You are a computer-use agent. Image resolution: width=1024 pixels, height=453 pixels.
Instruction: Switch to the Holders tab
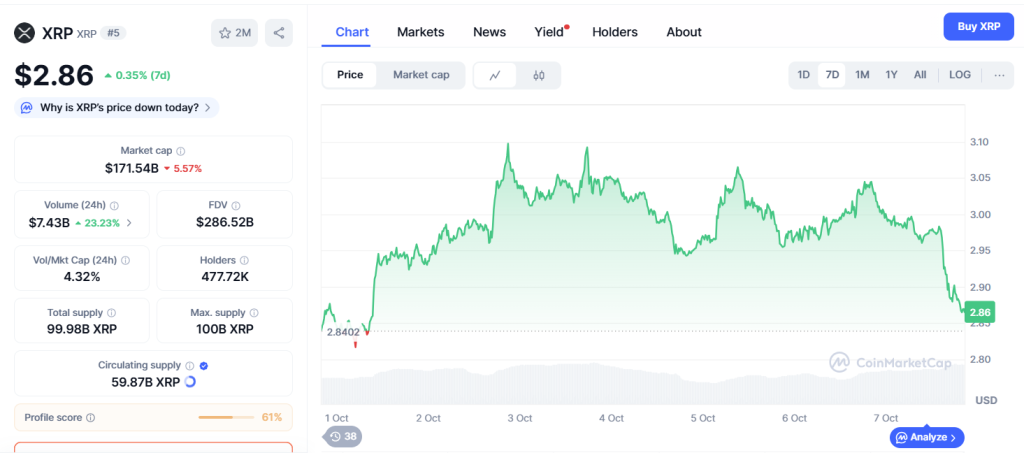pos(614,32)
